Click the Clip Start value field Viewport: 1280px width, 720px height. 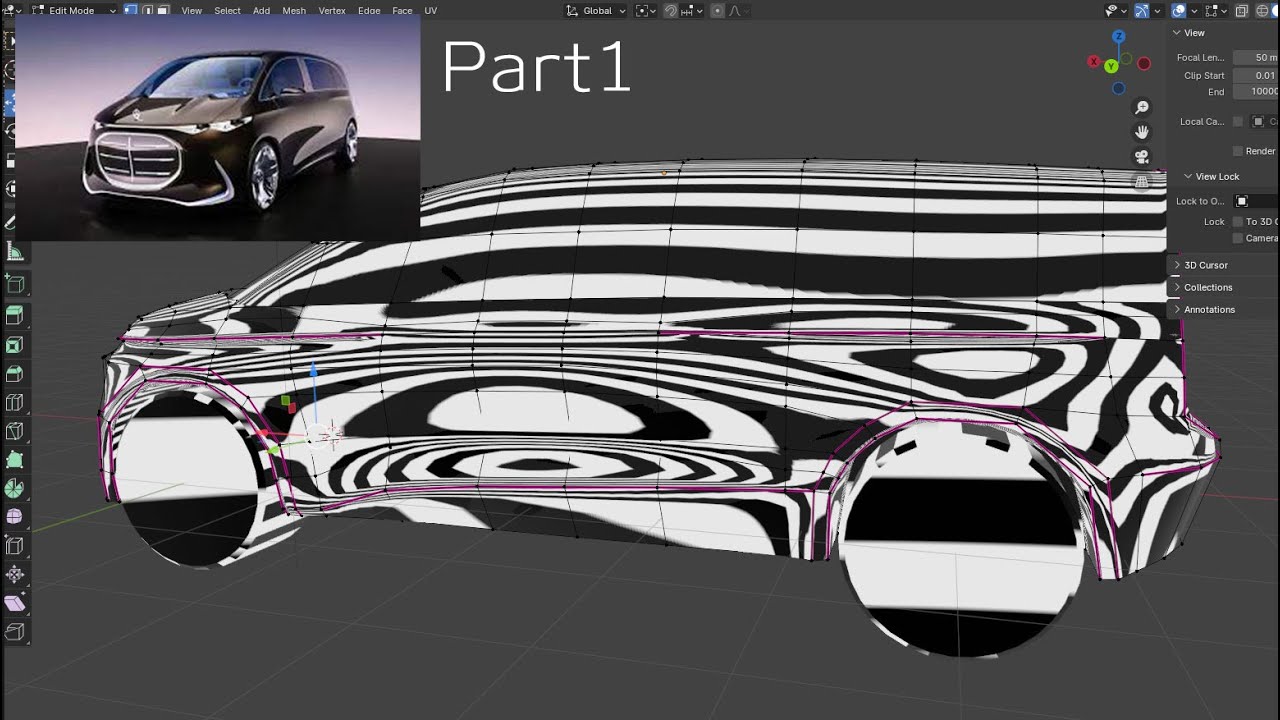[x=1256, y=75]
